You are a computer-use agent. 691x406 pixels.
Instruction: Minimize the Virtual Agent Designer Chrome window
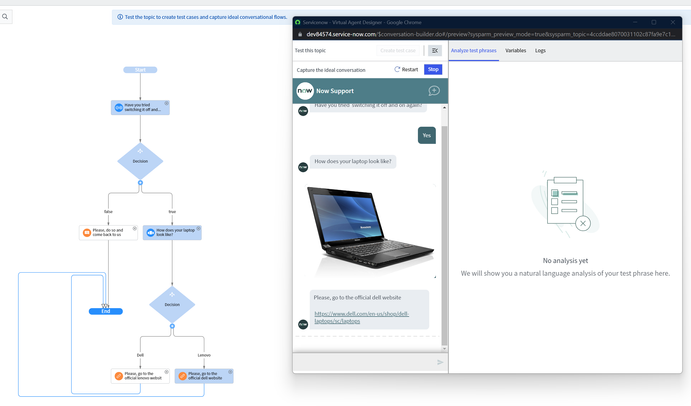[635, 22]
